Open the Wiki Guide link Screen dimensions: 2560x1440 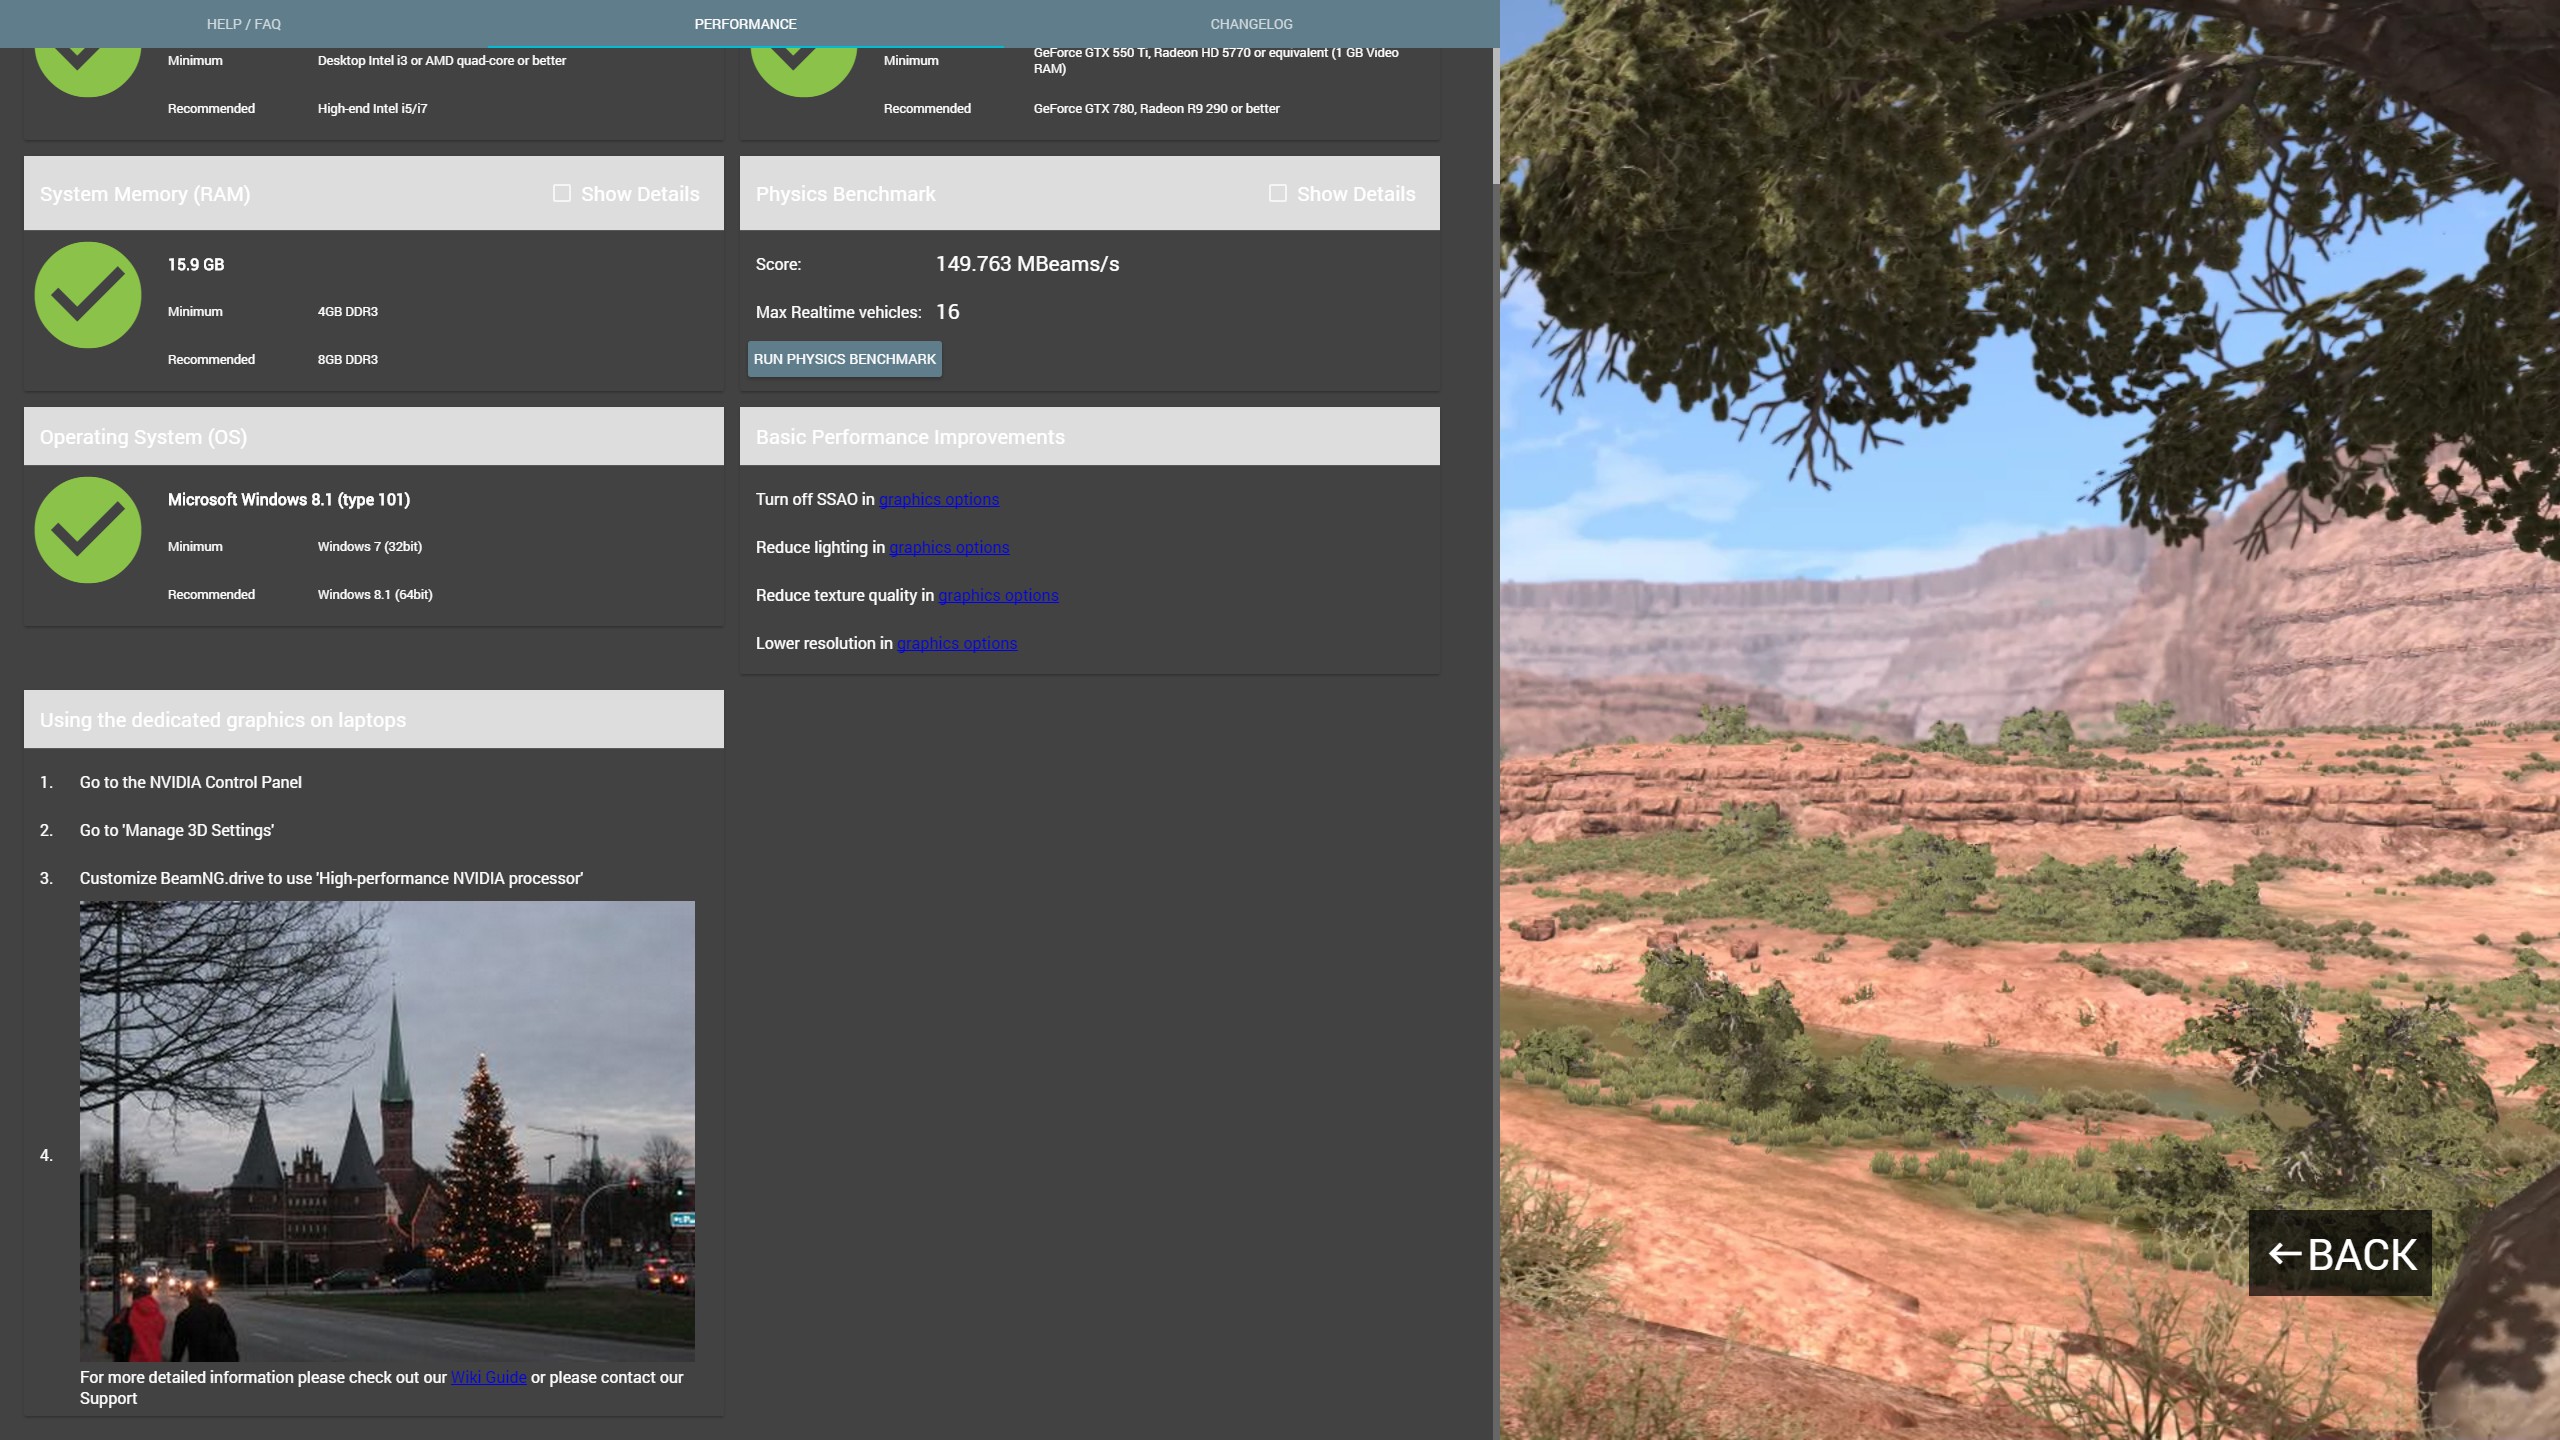pyautogui.click(x=488, y=1377)
